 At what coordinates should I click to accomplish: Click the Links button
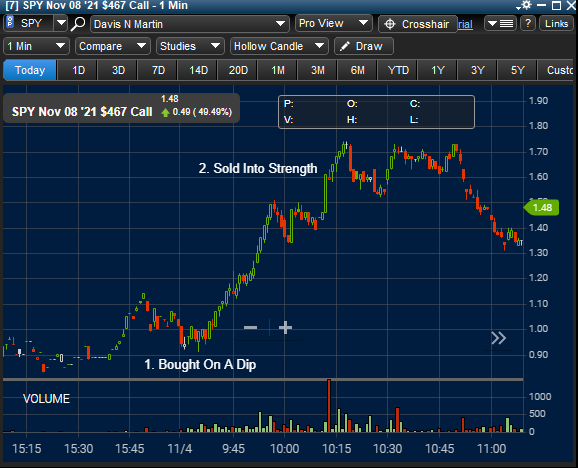556,24
